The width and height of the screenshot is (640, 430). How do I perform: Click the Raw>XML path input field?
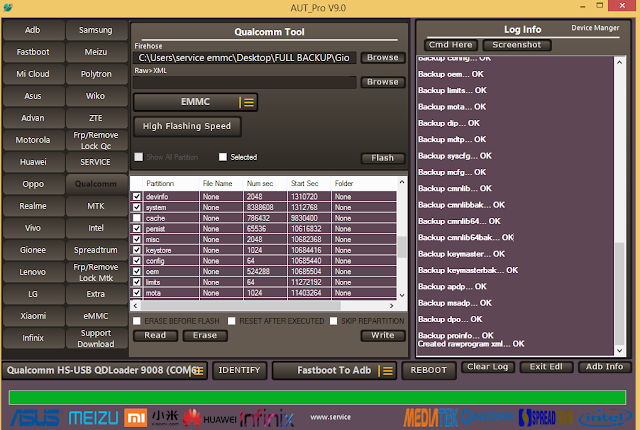(244, 82)
